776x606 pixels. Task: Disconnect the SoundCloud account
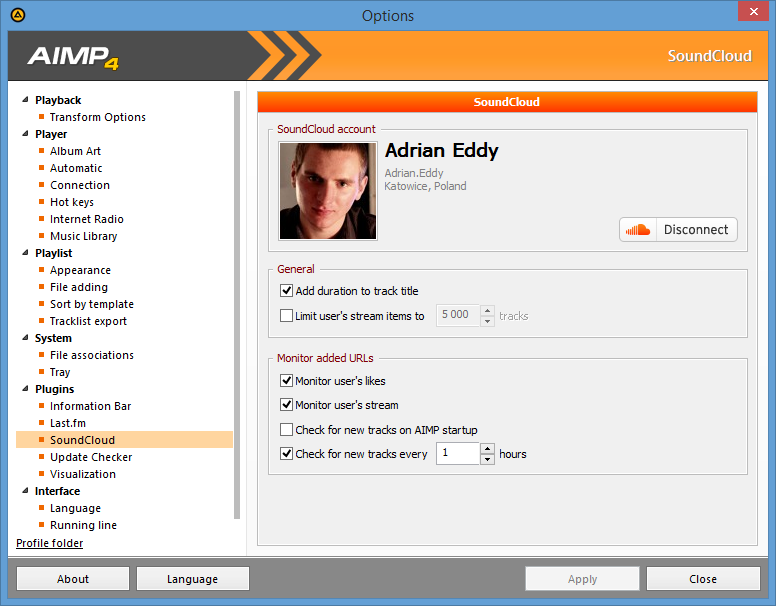pos(679,230)
